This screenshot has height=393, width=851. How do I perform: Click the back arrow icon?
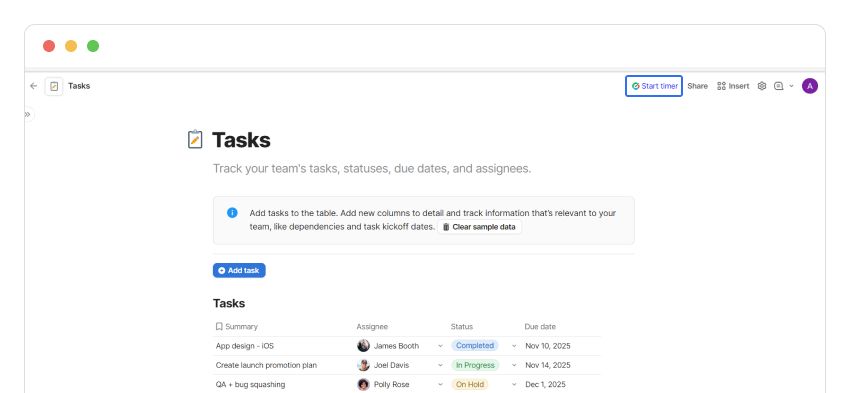point(34,86)
